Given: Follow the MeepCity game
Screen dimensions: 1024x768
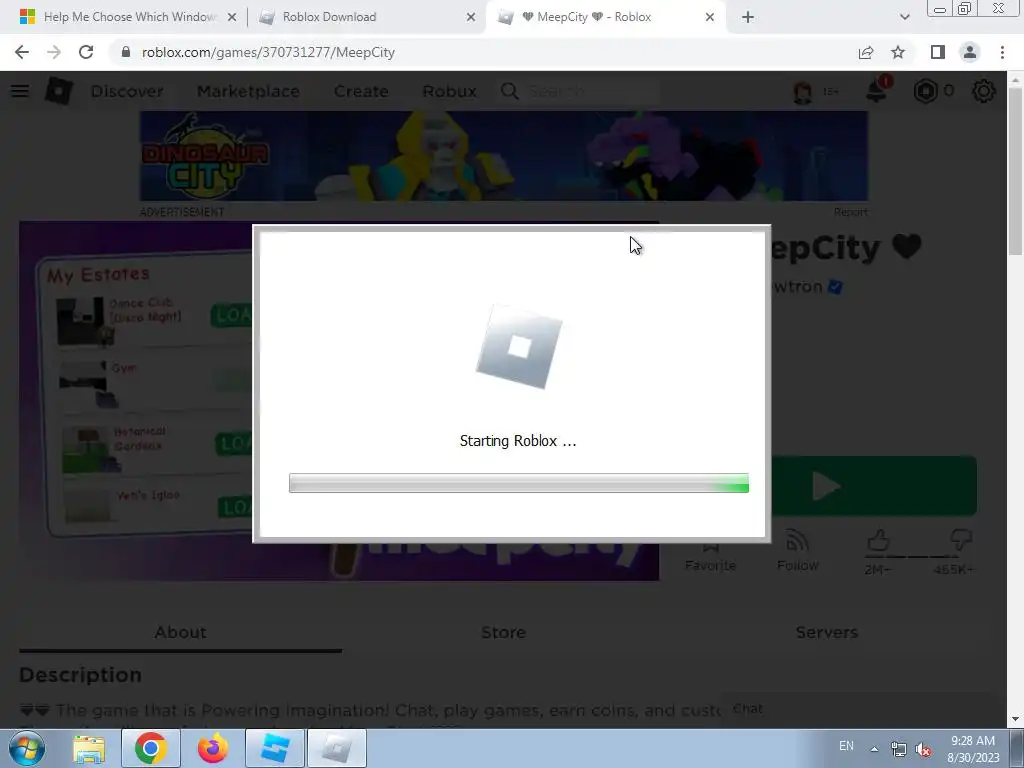Looking at the screenshot, I should click(797, 552).
